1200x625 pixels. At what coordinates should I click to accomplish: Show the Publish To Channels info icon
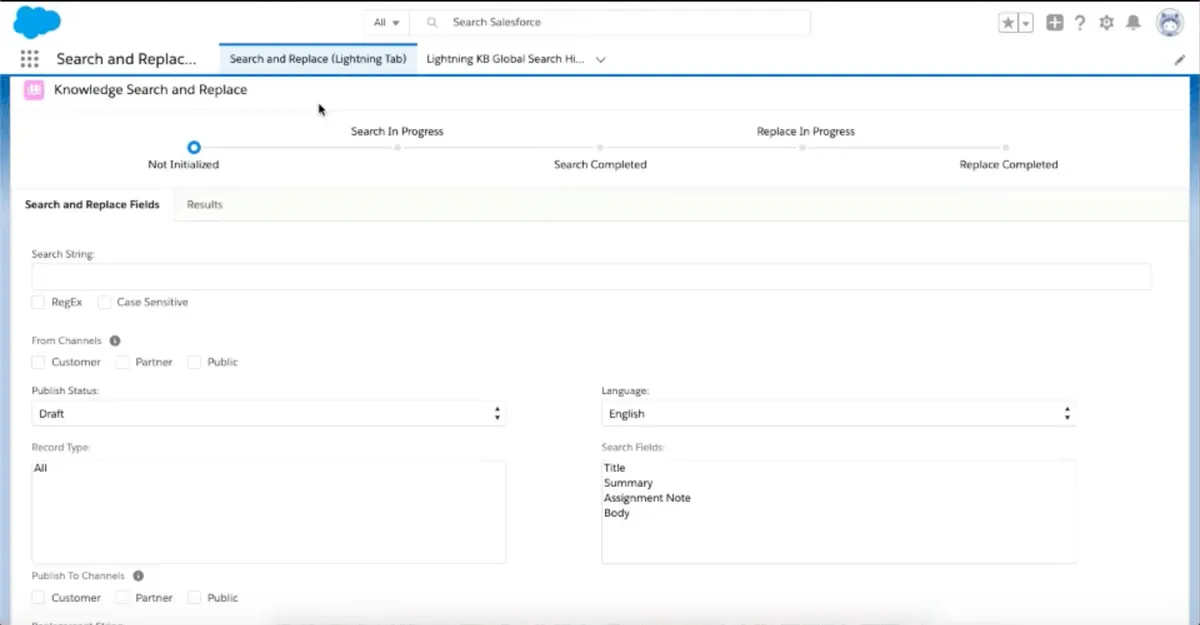click(x=138, y=576)
